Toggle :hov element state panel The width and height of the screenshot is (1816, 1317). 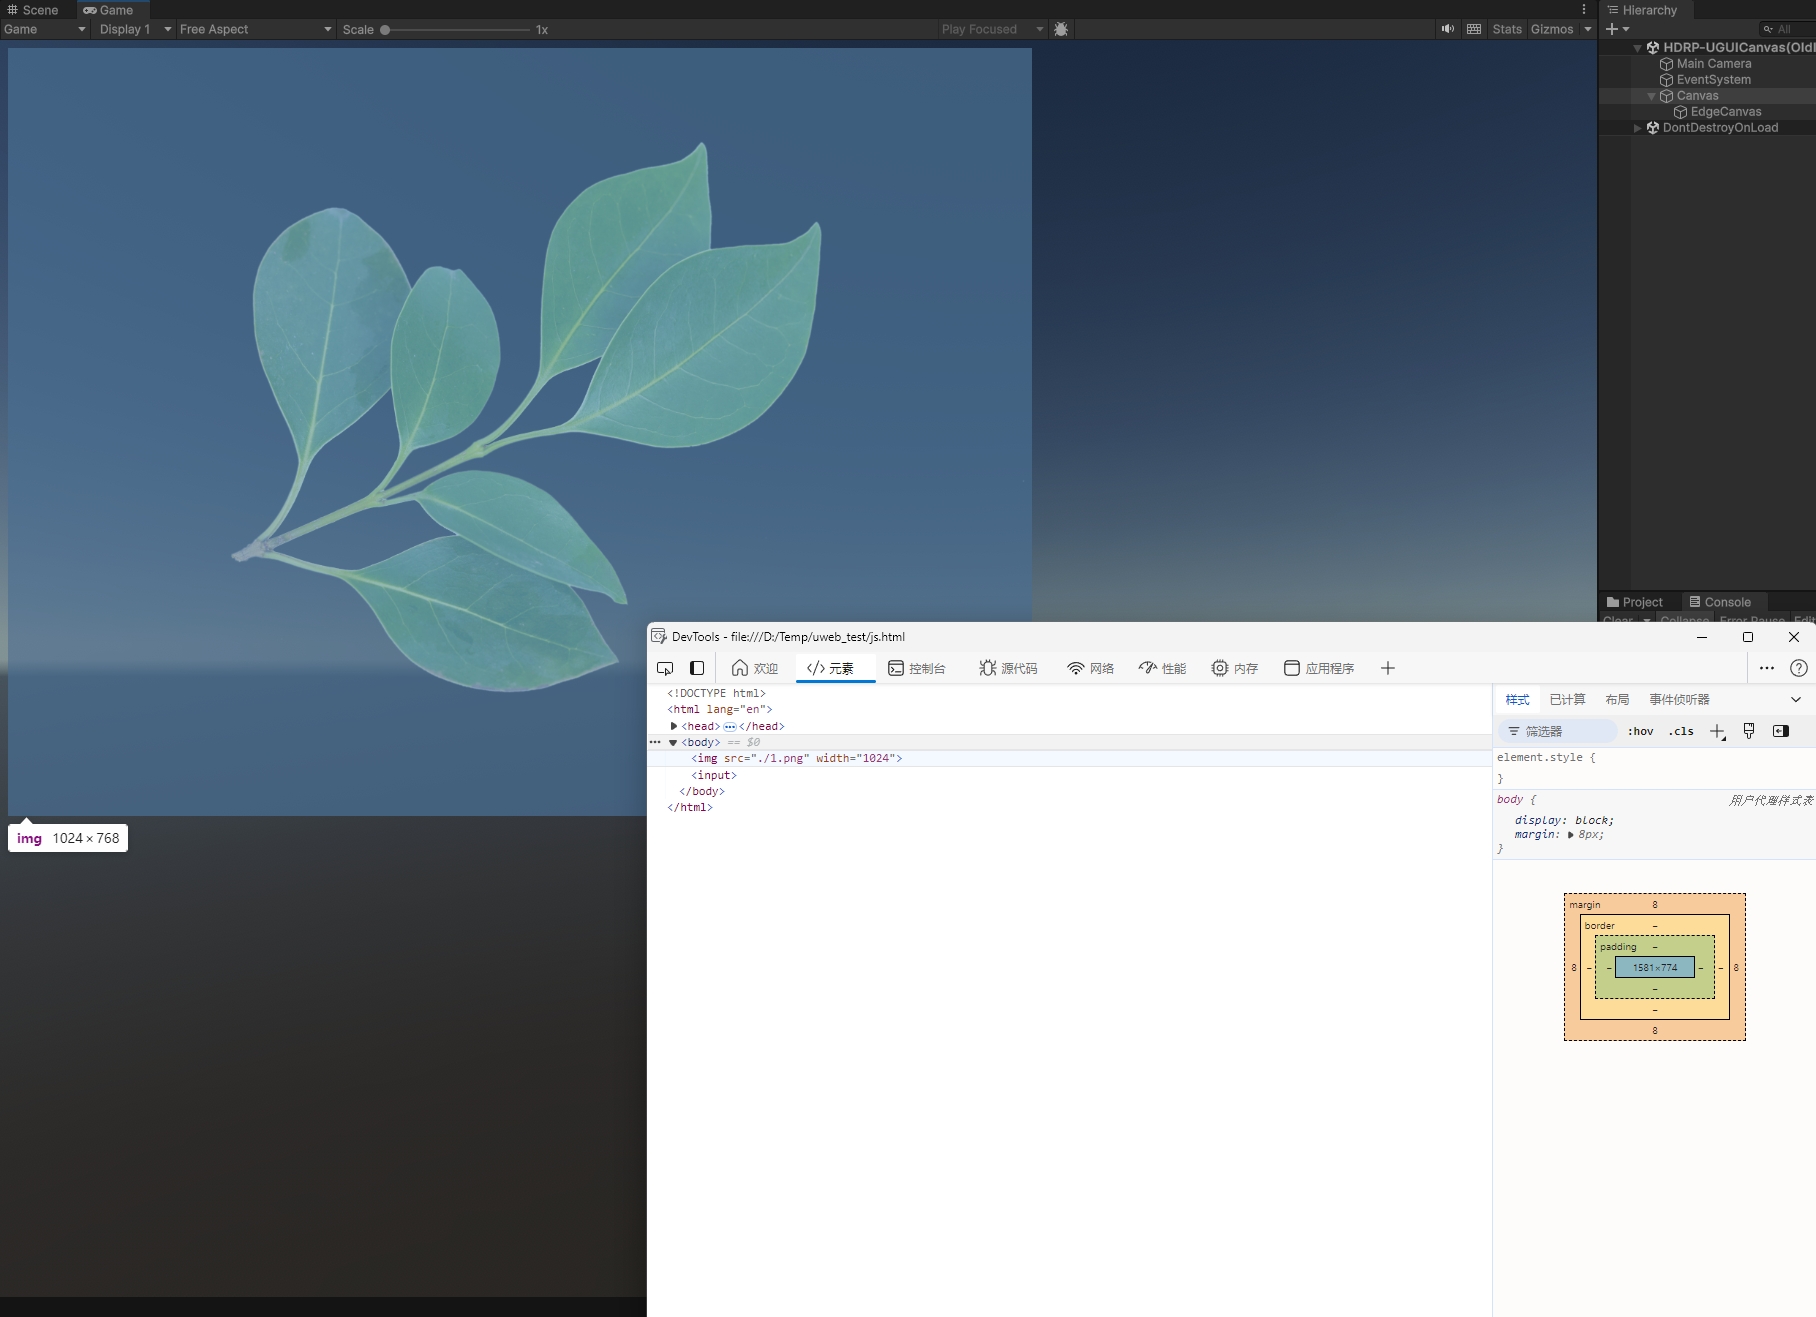1640,731
